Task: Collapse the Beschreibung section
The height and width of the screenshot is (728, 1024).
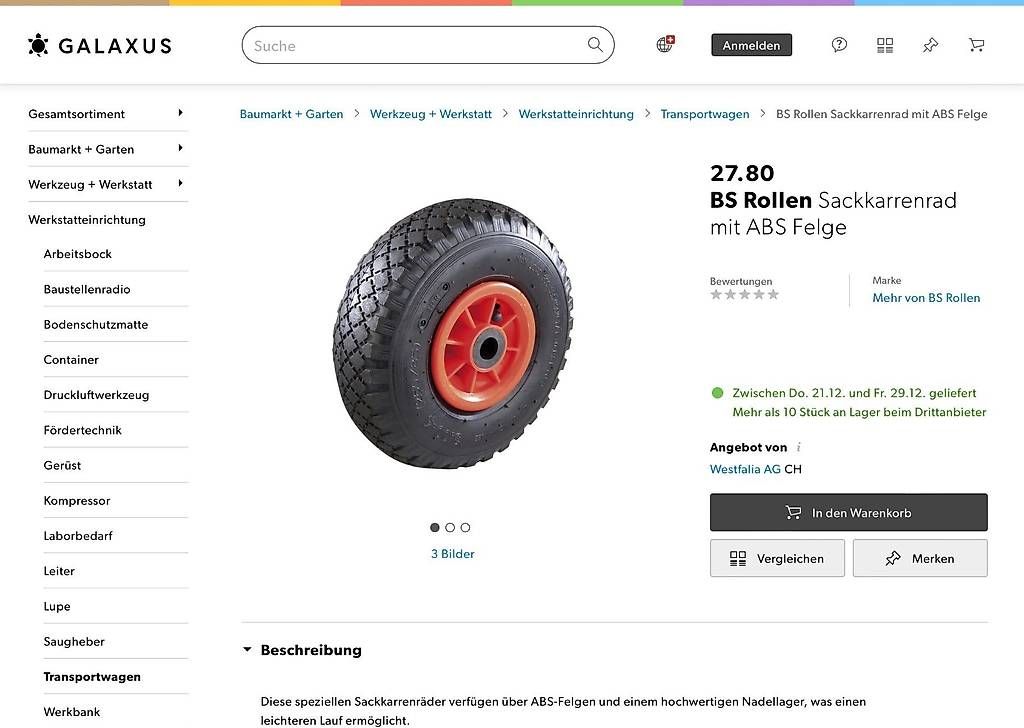Action: [248, 650]
